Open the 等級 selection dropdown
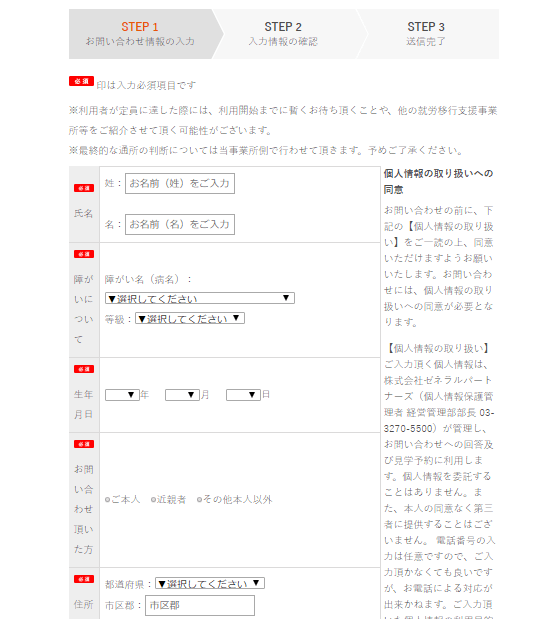Image resolution: width=546 pixels, height=619 pixels. [190, 318]
